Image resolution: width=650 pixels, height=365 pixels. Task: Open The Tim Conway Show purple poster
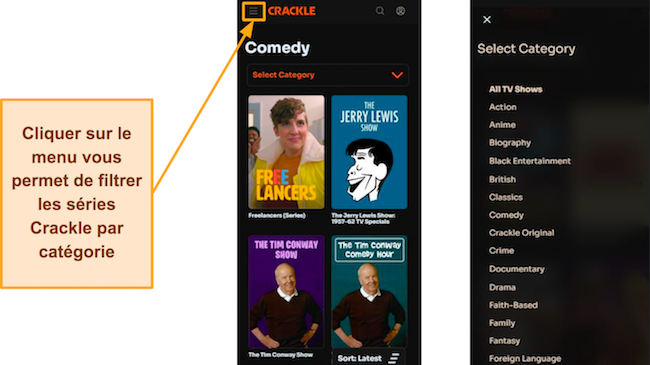coord(286,292)
